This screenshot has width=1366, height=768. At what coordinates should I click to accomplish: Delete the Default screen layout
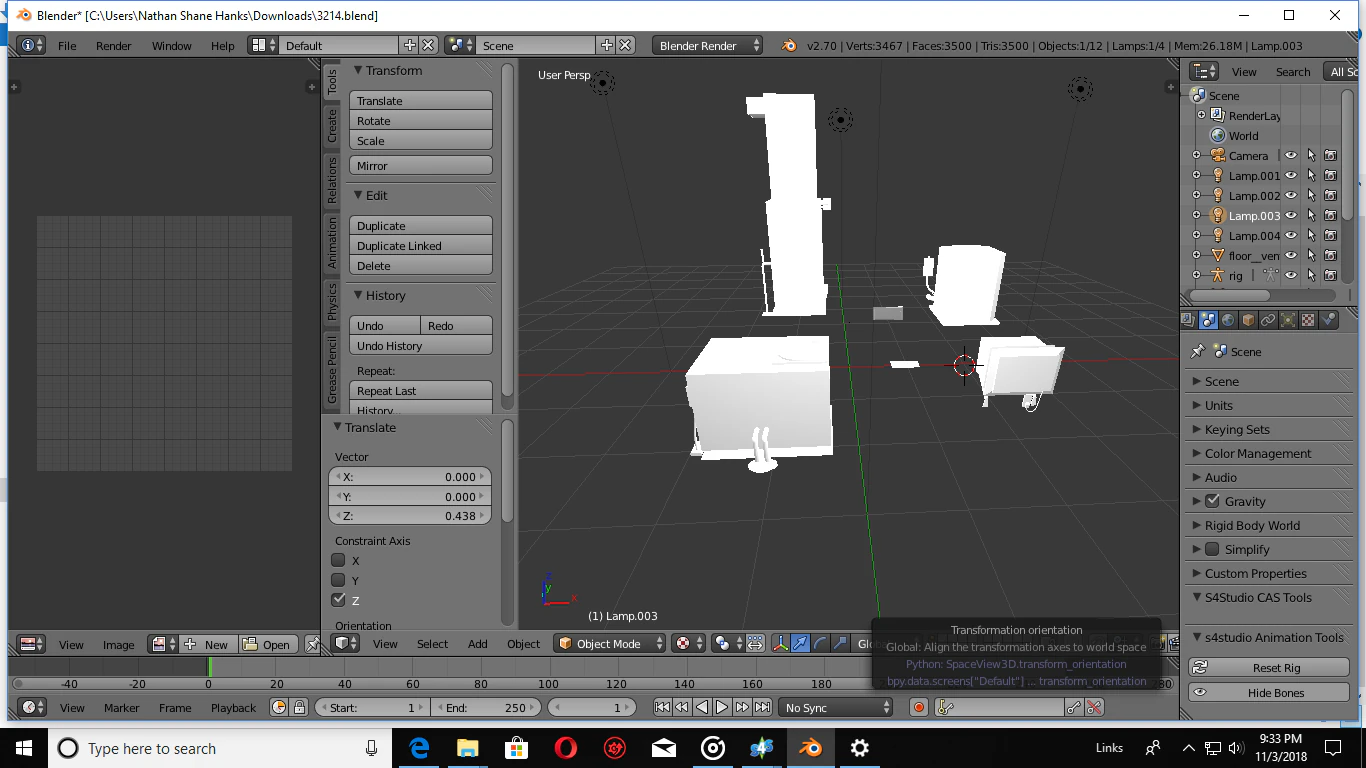(428, 45)
